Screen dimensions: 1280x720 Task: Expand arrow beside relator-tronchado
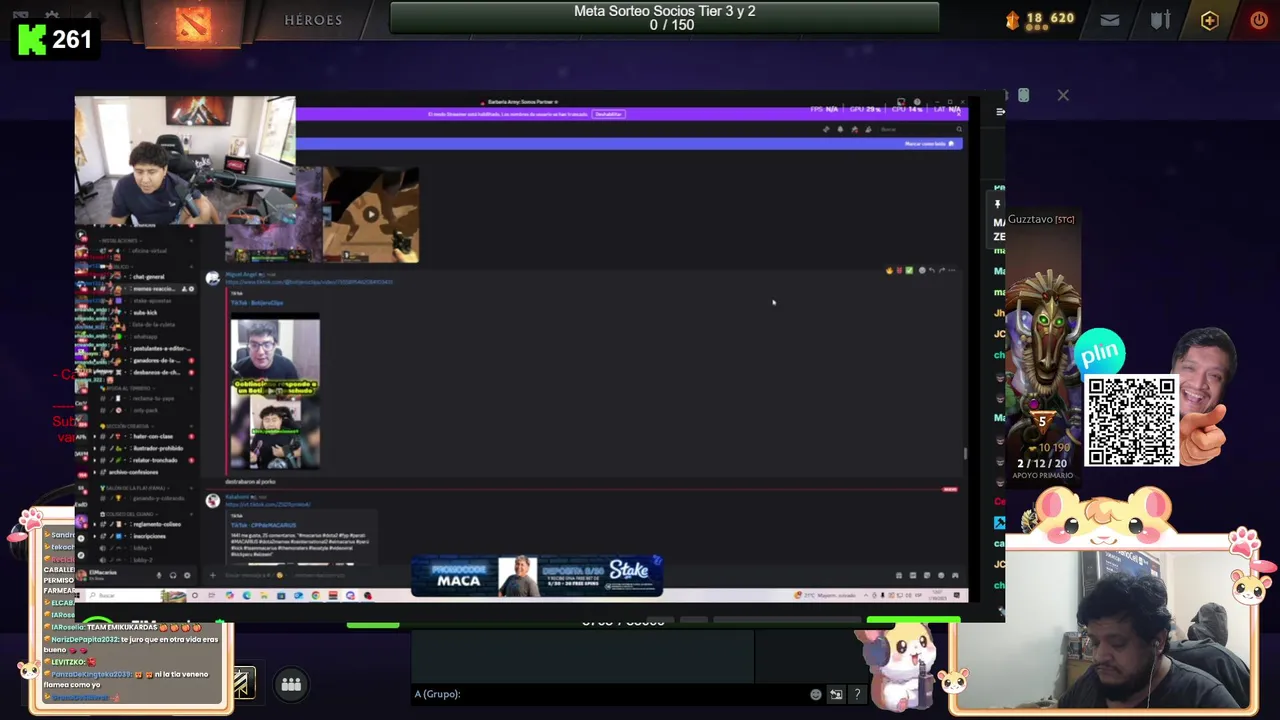(x=94, y=460)
